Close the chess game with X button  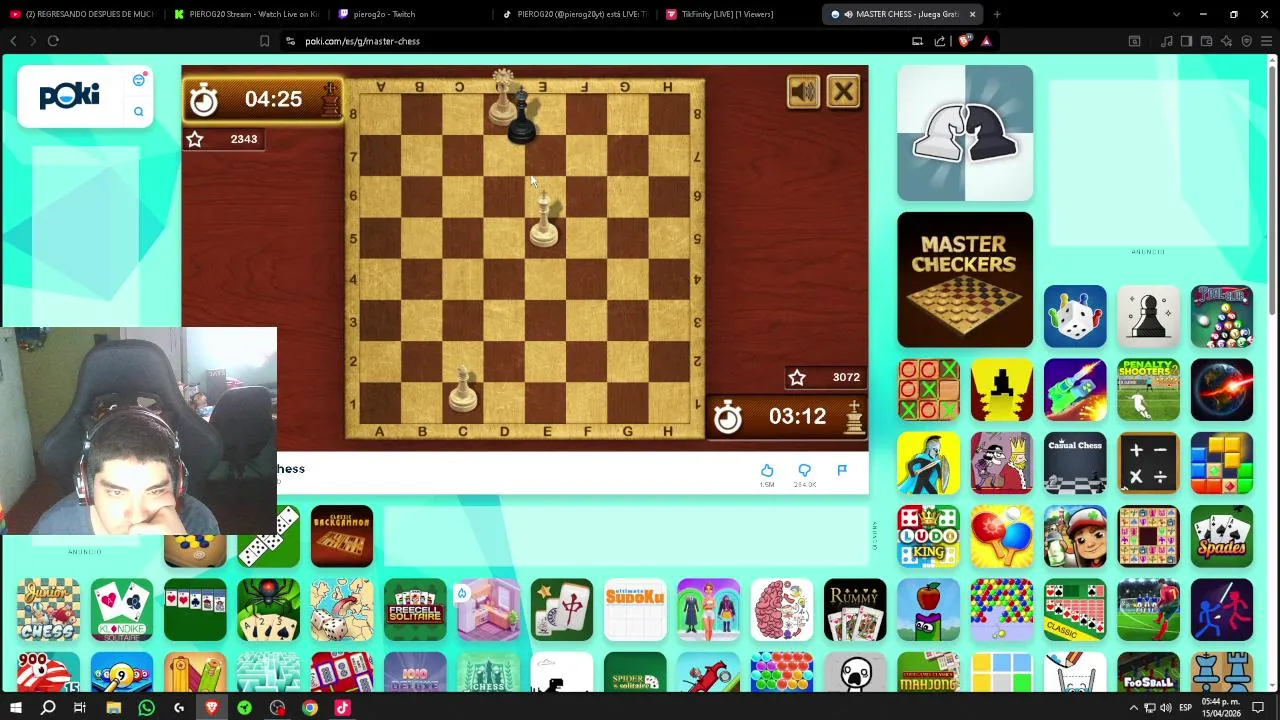(843, 92)
